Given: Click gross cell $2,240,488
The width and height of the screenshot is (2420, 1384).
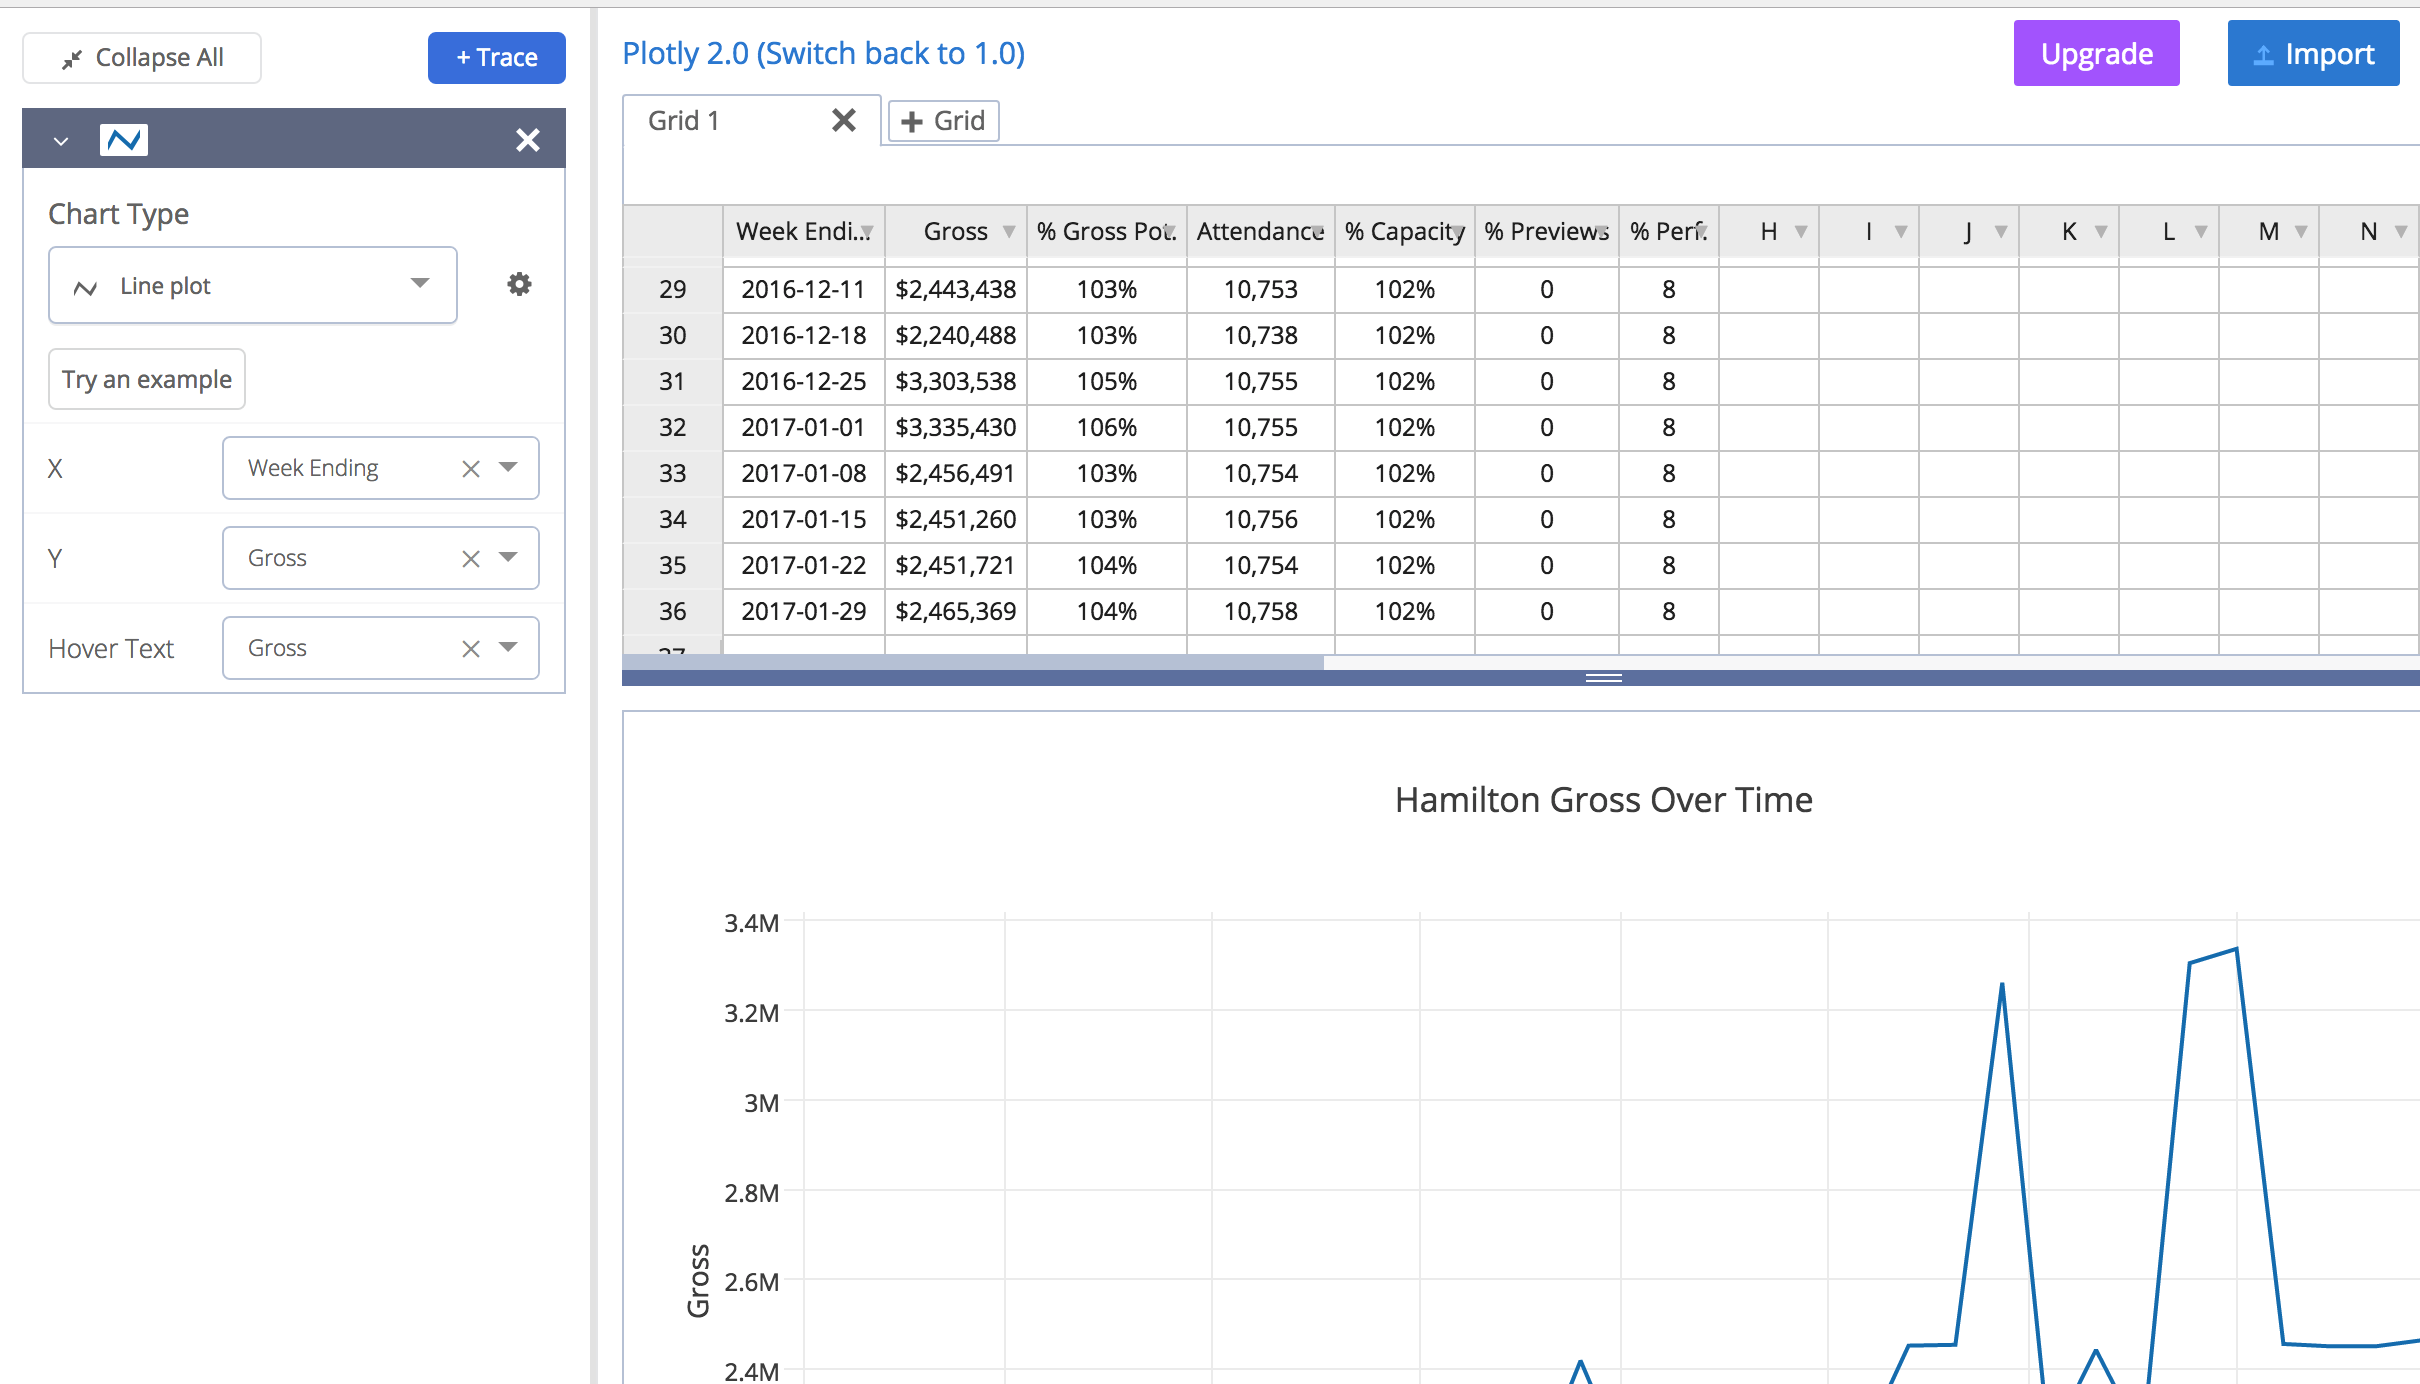Looking at the screenshot, I should [955, 335].
